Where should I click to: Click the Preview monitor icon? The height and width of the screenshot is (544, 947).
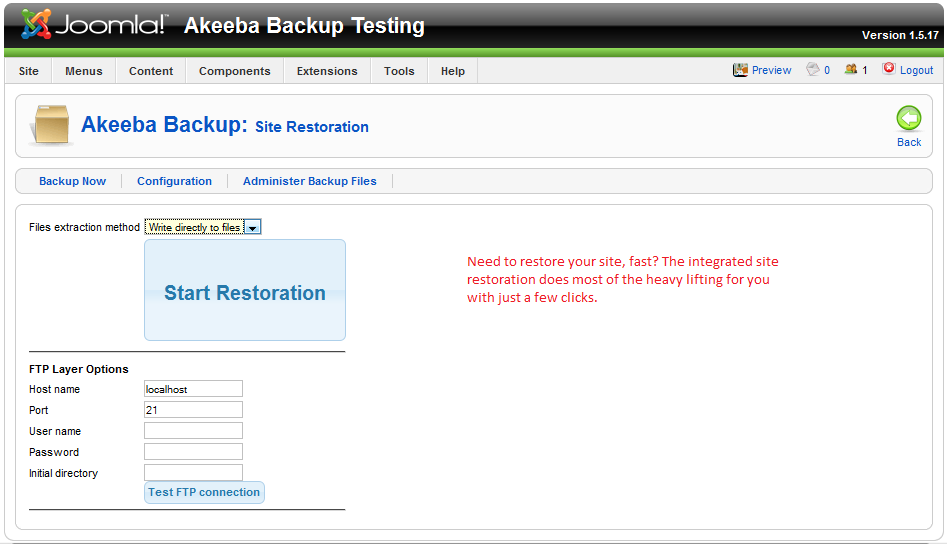[x=741, y=70]
